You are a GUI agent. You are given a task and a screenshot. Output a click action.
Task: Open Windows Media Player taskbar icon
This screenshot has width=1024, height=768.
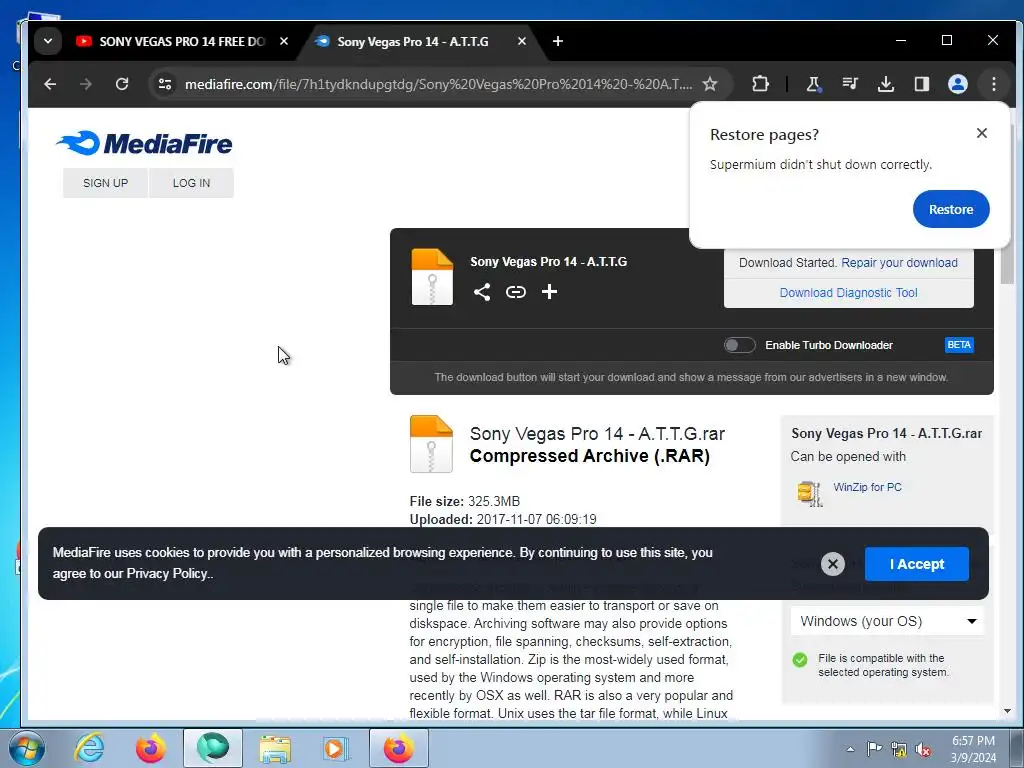tap(337, 748)
